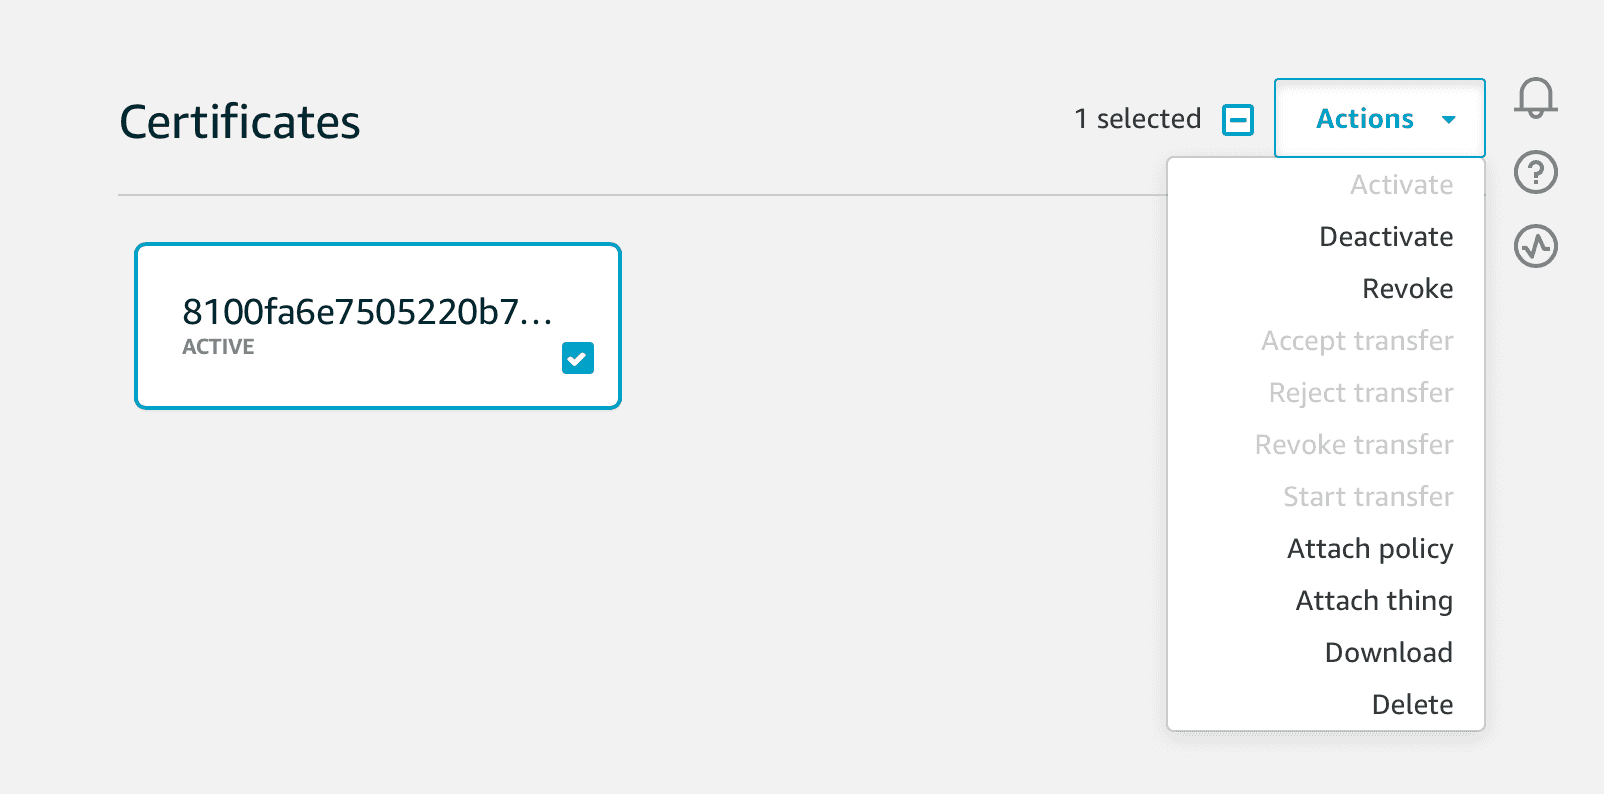Click the greyed-out Activate option
Image resolution: width=1604 pixels, height=794 pixels.
click(x=1401, y=185)
